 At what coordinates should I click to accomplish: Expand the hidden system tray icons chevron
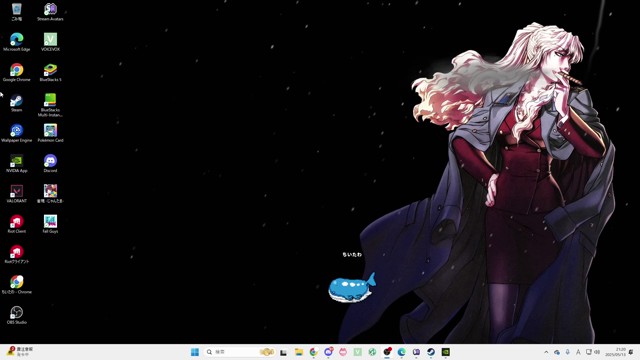tap(546, 352)
